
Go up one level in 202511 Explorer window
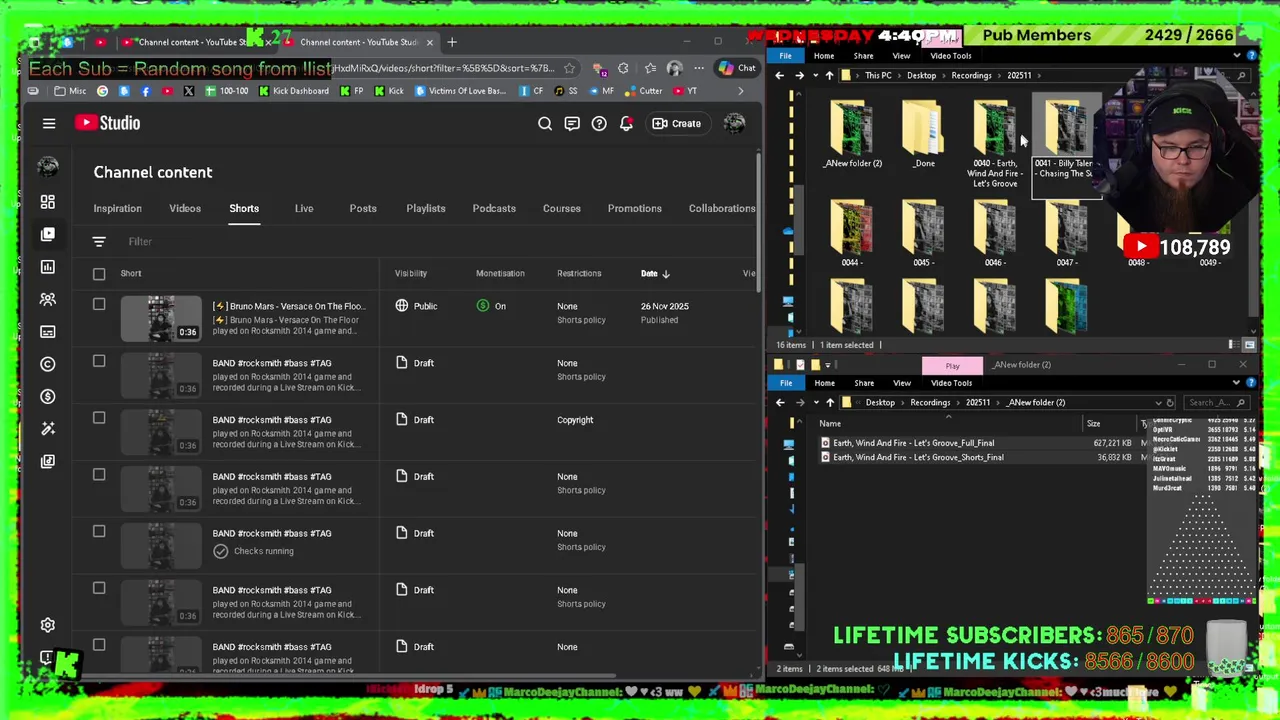point(829,75)
